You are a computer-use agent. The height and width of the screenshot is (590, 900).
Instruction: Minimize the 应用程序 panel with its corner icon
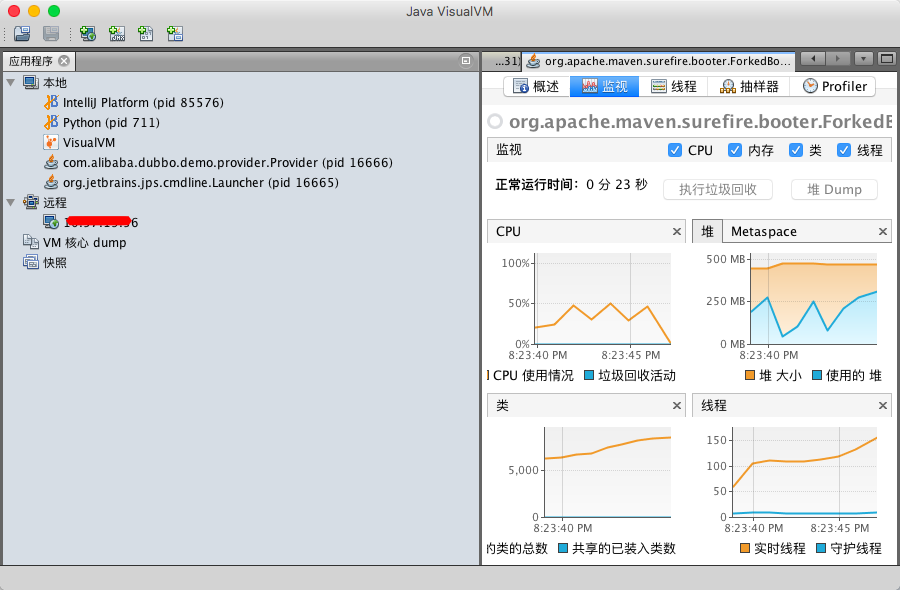[466, 60]
